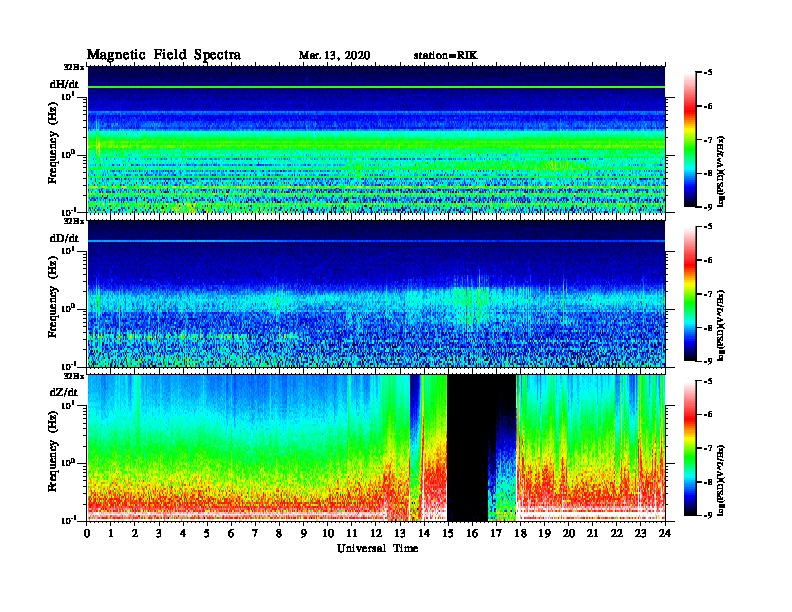Click the -9 label on the dH/dt color bar
The image size is (792, 612).
tap(708, 207)
